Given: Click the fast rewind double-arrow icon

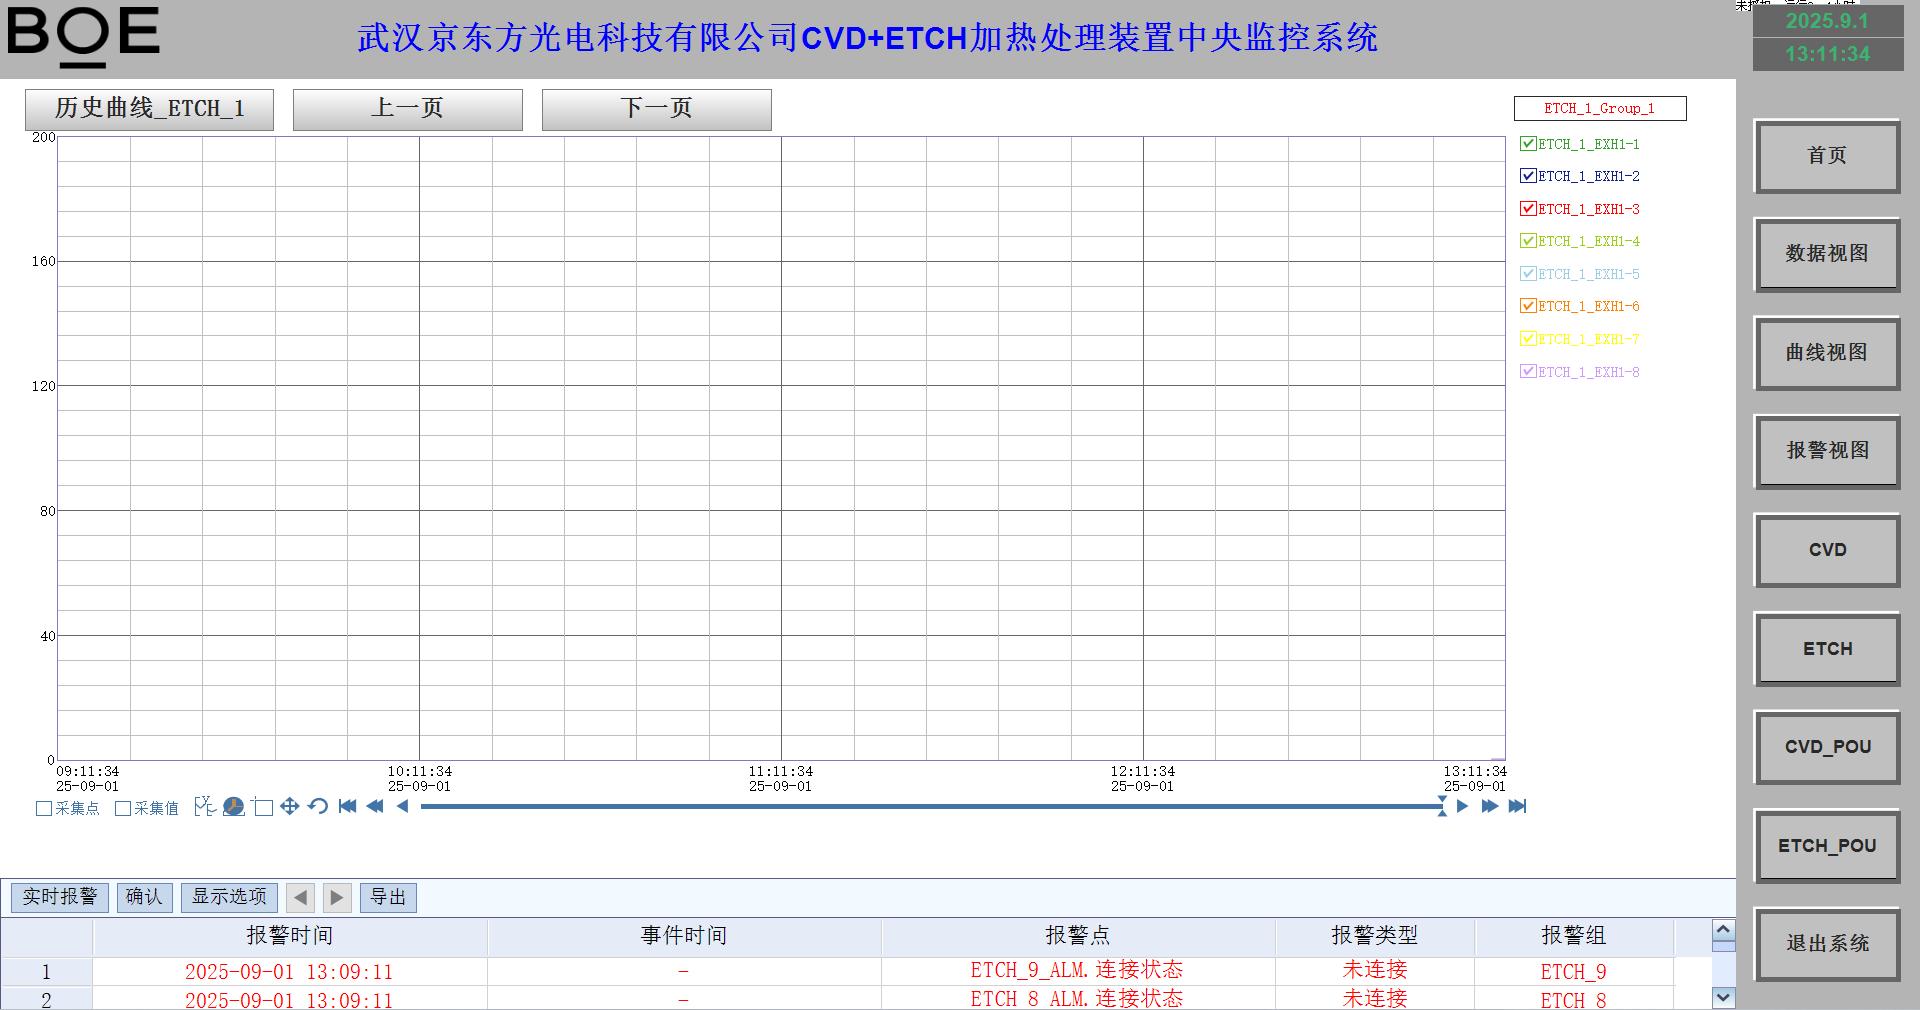Looking at the screenshot, I should (375, 807).
